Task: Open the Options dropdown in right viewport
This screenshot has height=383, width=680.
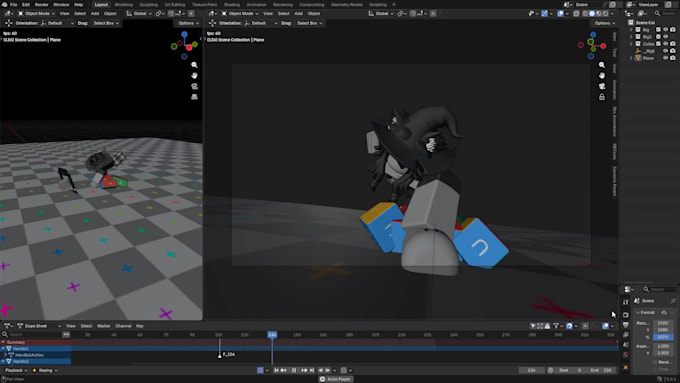Action: click(x=605, y=23)
